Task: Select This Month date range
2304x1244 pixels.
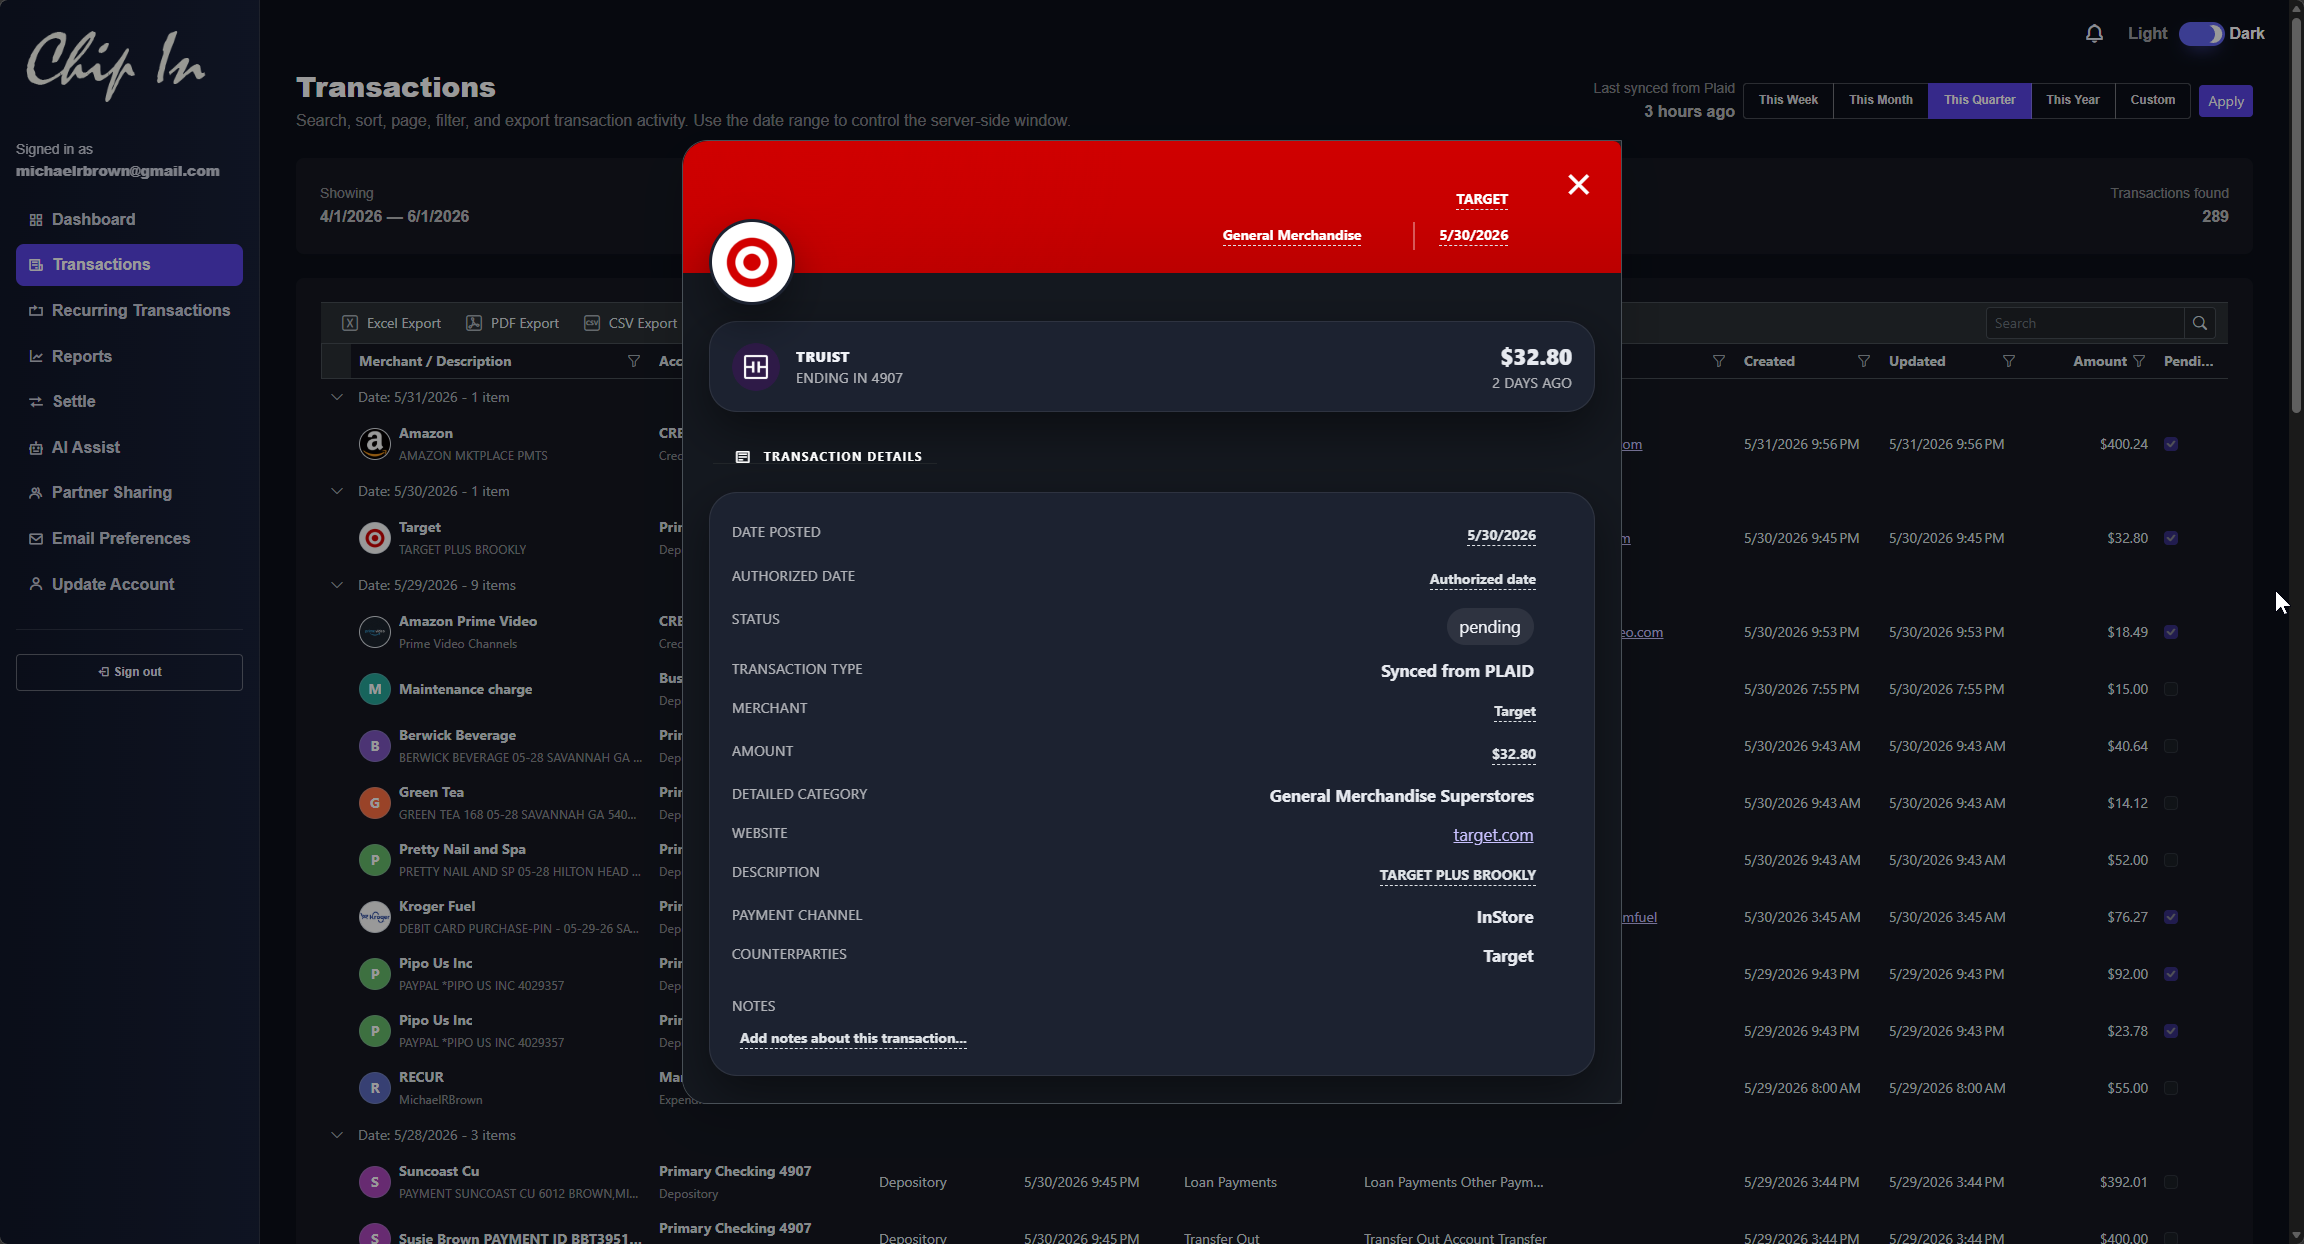Action: (x=1880, y=100)
